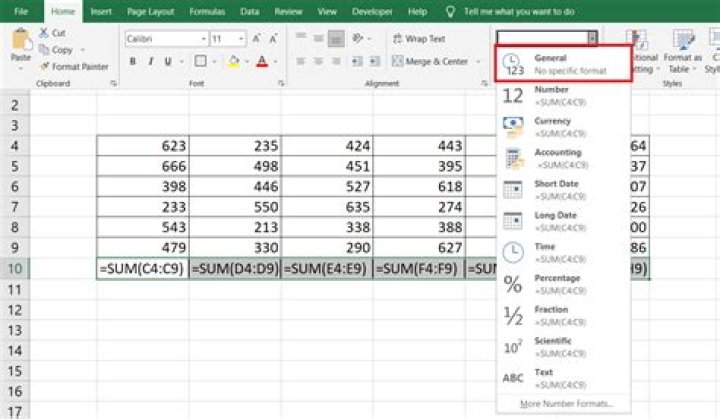Open More Number Formats link
Viewport: 720px width, 419px height.
pyautogui.click(x=566, y=404)
